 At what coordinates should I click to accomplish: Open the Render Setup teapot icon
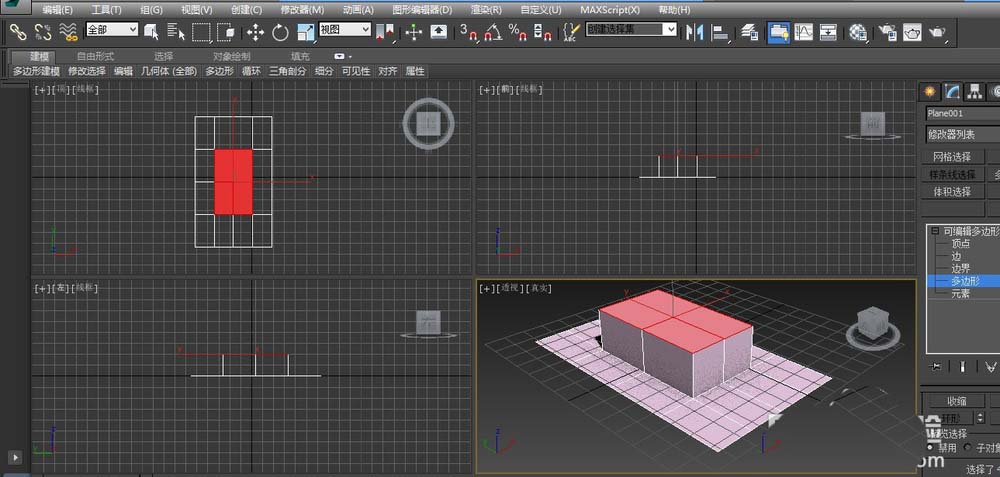pyautogui.click(x=888, y=32)
